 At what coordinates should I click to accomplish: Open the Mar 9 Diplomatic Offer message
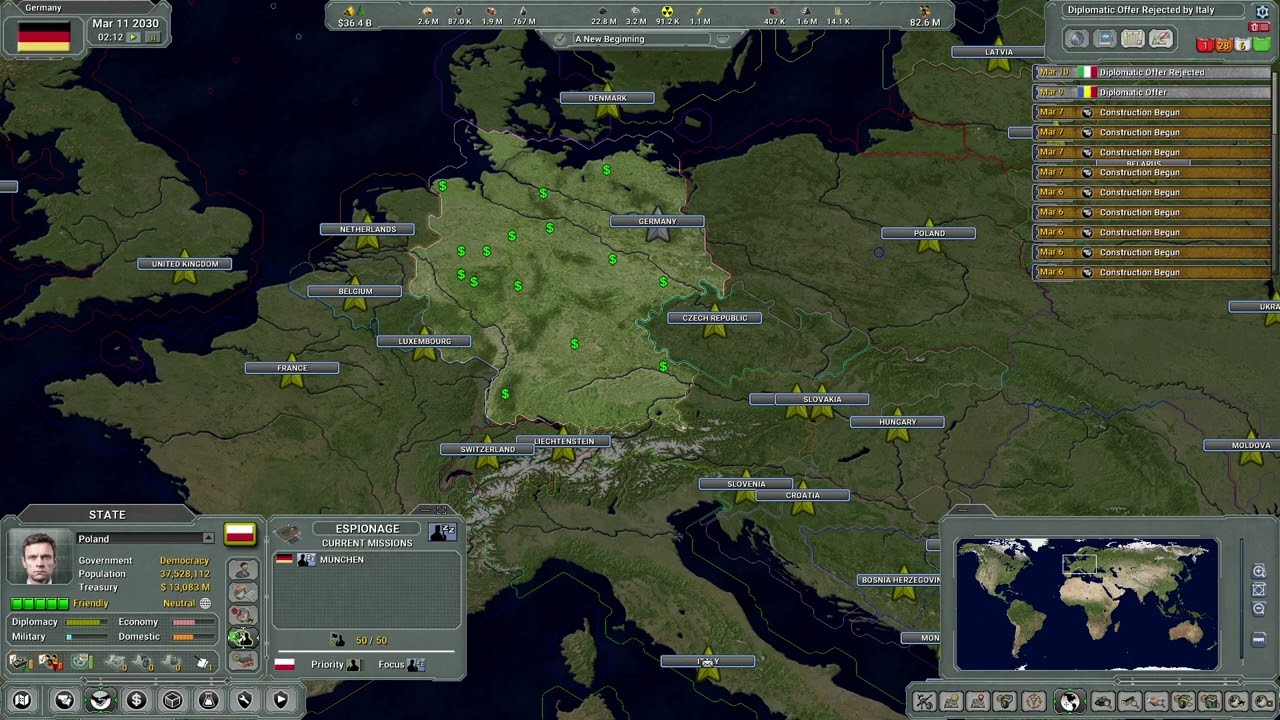click(1152, 92)
